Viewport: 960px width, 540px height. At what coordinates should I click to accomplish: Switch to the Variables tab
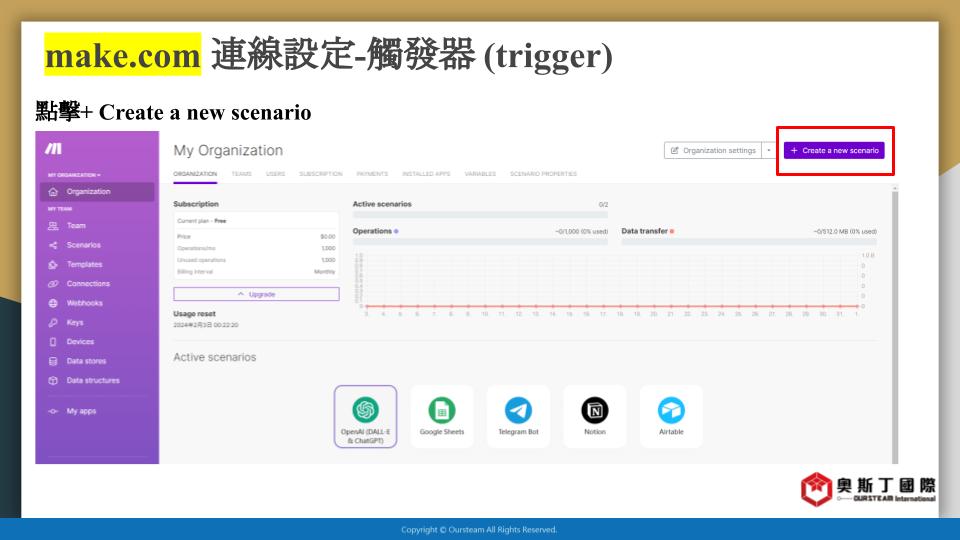tap(480, 174)
